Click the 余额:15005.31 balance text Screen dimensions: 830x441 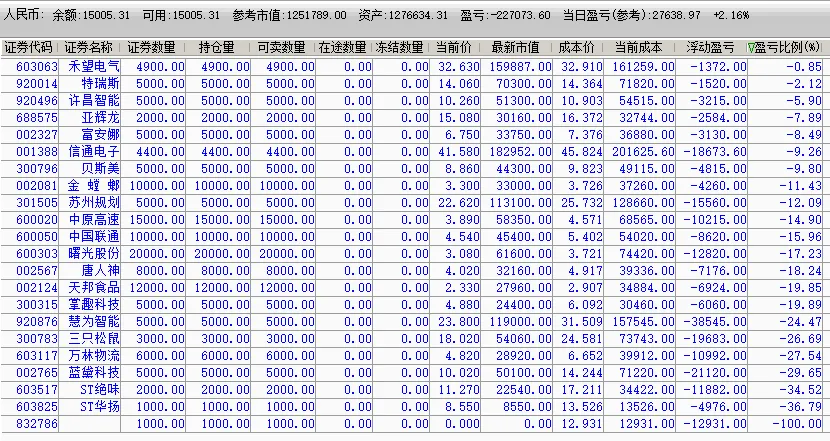[x=91, y=15]
